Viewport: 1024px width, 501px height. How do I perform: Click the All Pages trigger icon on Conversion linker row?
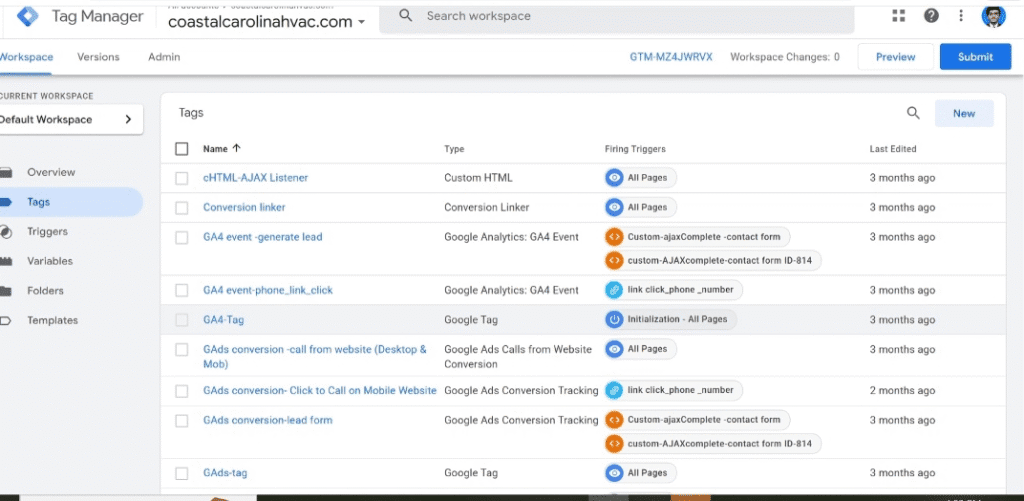tap(614, 207)
